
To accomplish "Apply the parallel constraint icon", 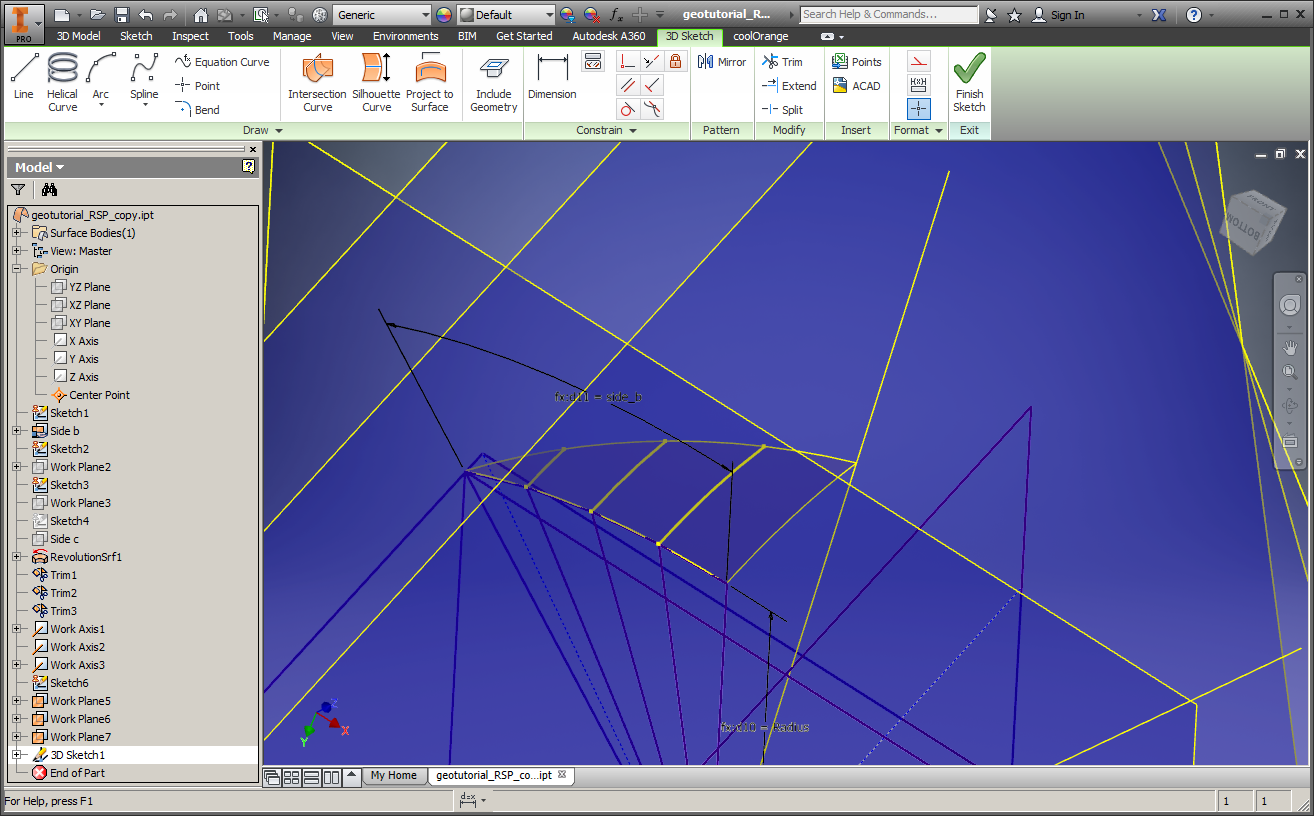I will coord(628,86).
